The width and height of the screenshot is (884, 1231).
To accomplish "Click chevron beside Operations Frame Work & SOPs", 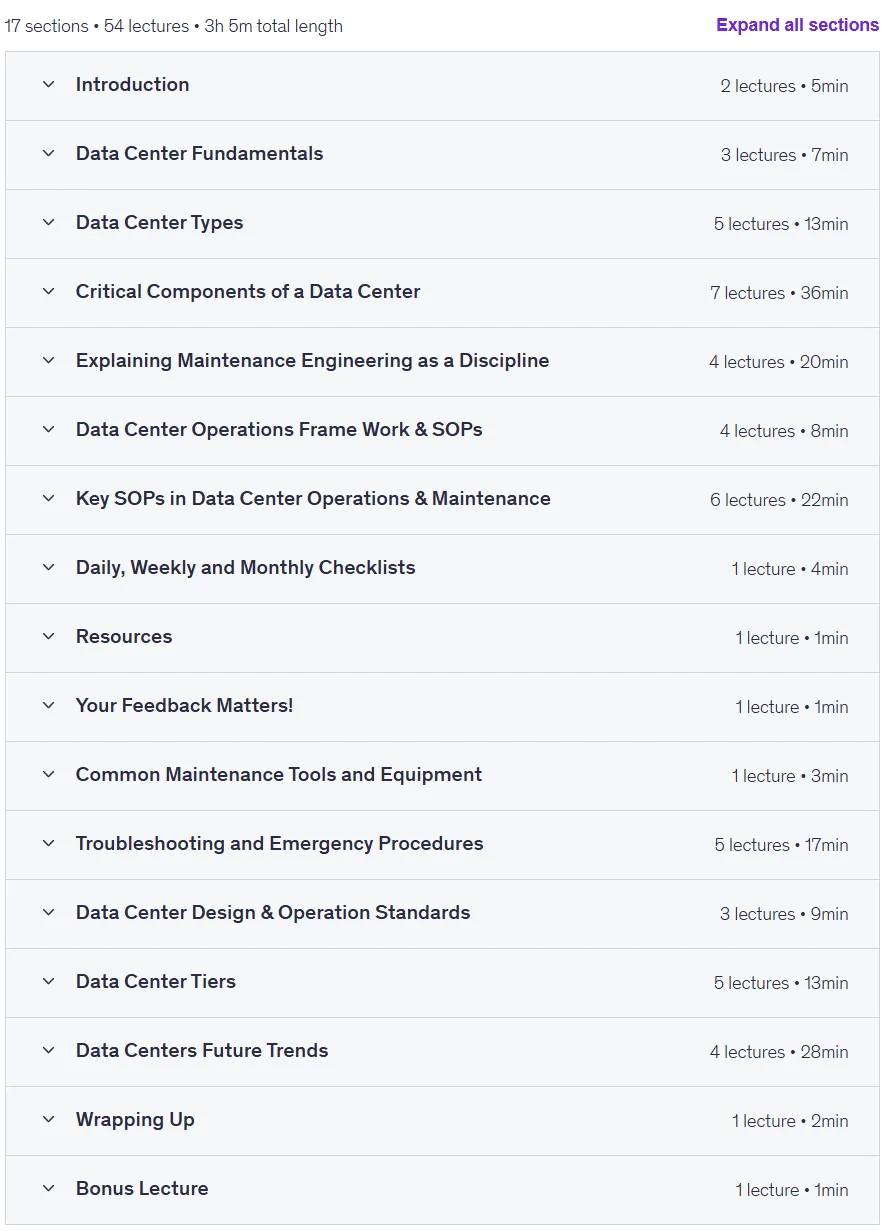I will pyautogui.click(x=48, y=430).
